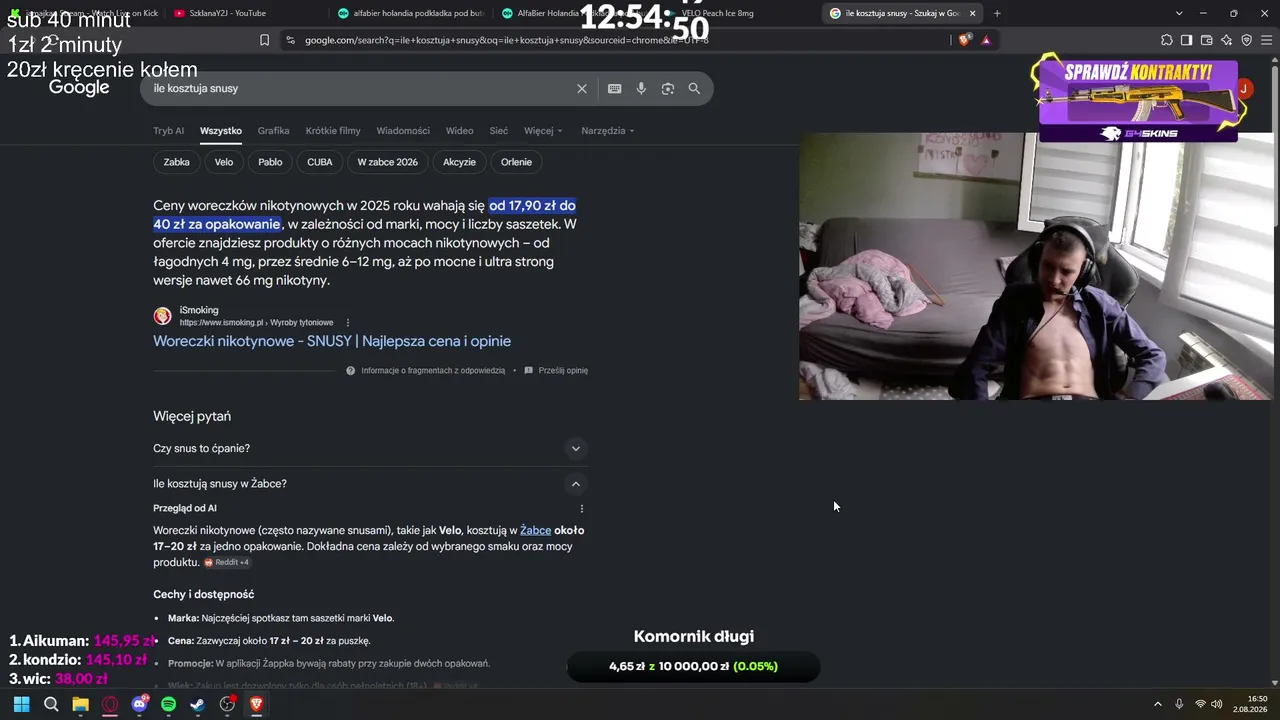This screenshot has height=720, width=1280.
Task: Open Google Lens image search
Action: click(x=668, y=89)
